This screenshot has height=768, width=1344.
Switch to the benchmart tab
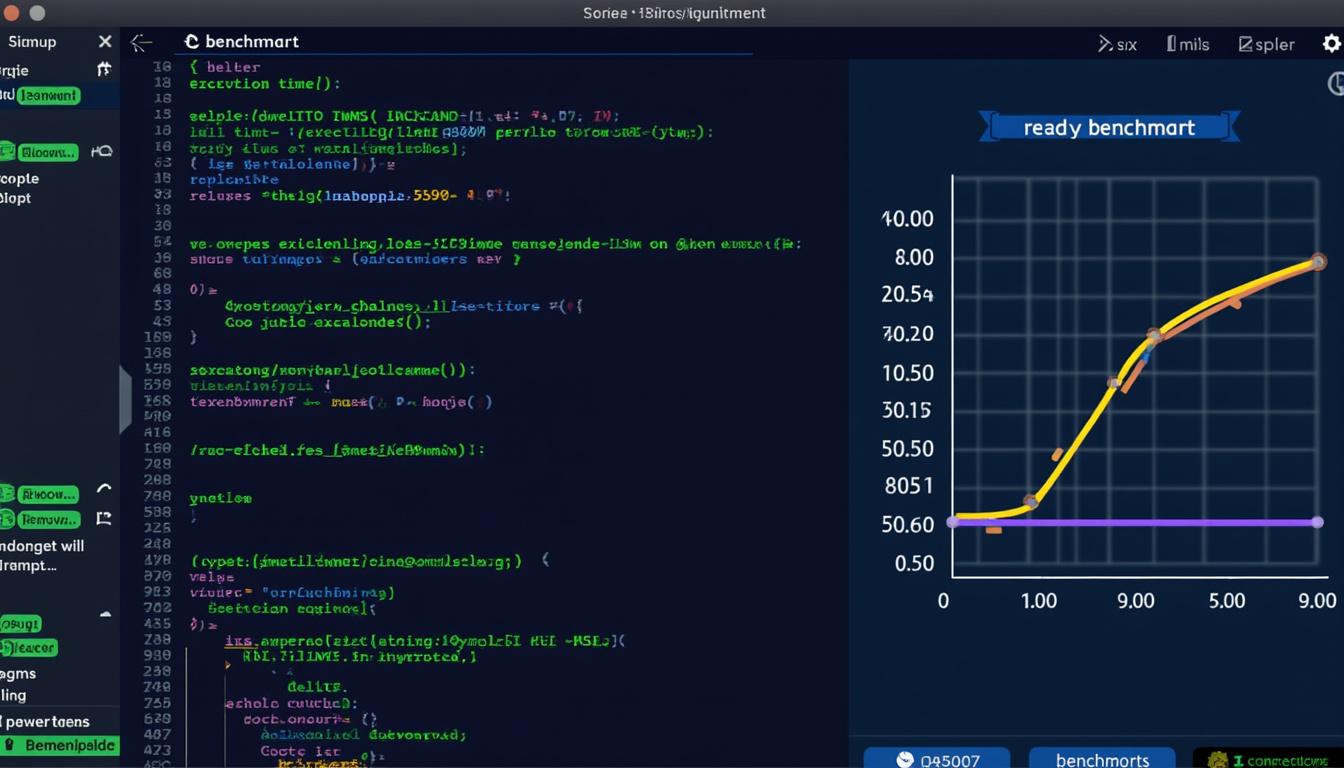[252, 41]
